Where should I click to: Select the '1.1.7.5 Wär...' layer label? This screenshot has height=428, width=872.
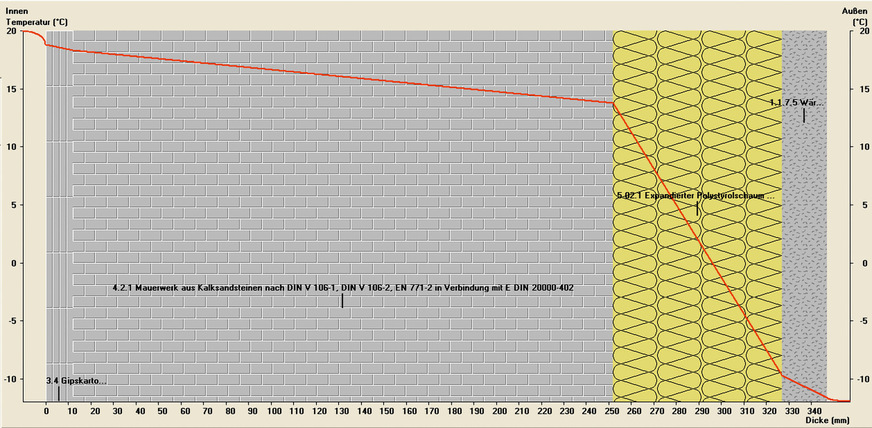click(x=797, y=102)
